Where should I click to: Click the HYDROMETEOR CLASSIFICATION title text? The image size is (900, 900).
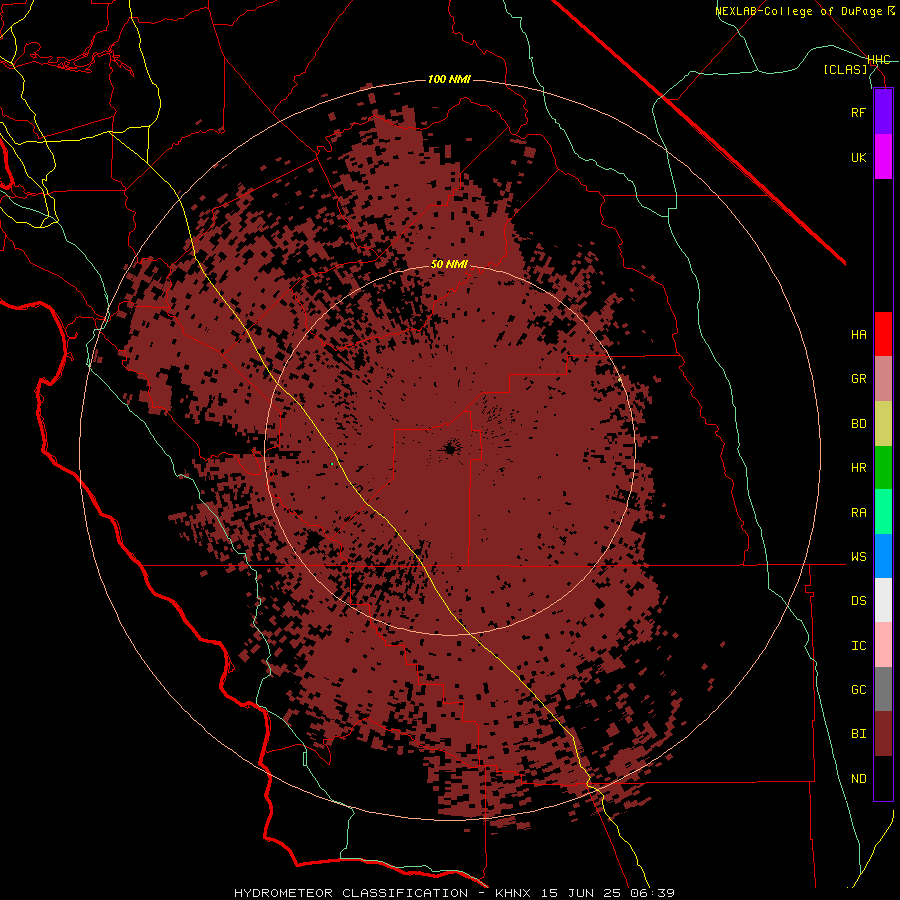tap(351, 893)
